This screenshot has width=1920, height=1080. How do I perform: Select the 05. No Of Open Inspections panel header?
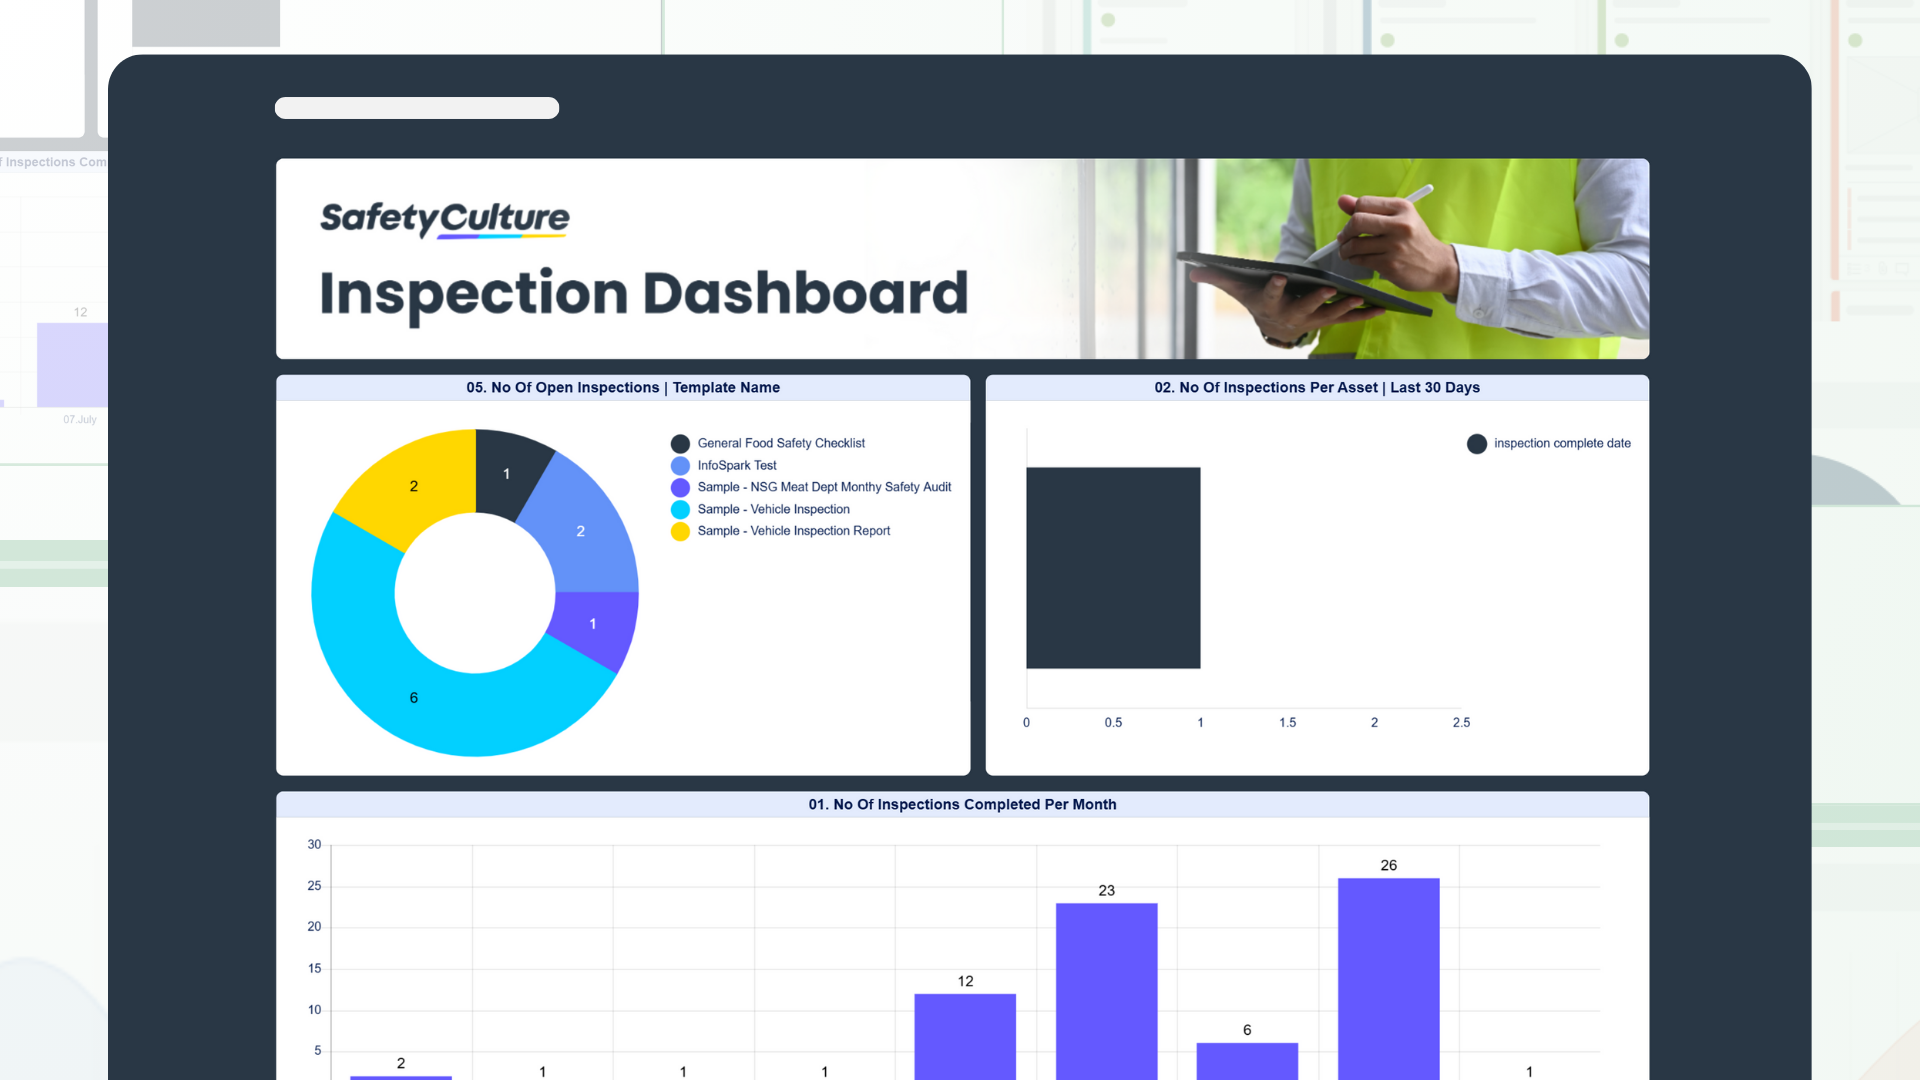pos(623,387)
